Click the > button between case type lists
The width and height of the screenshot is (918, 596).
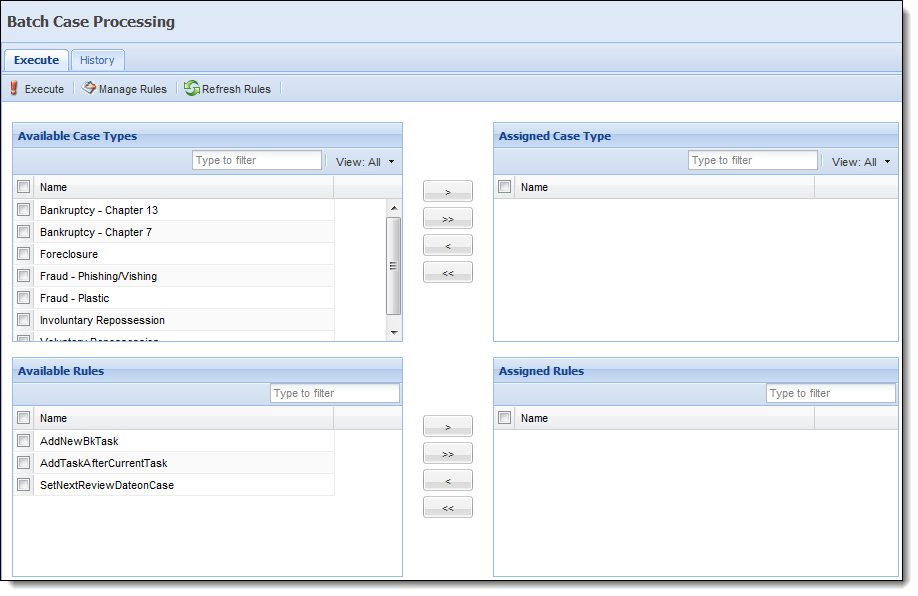(x=448, y=191)
